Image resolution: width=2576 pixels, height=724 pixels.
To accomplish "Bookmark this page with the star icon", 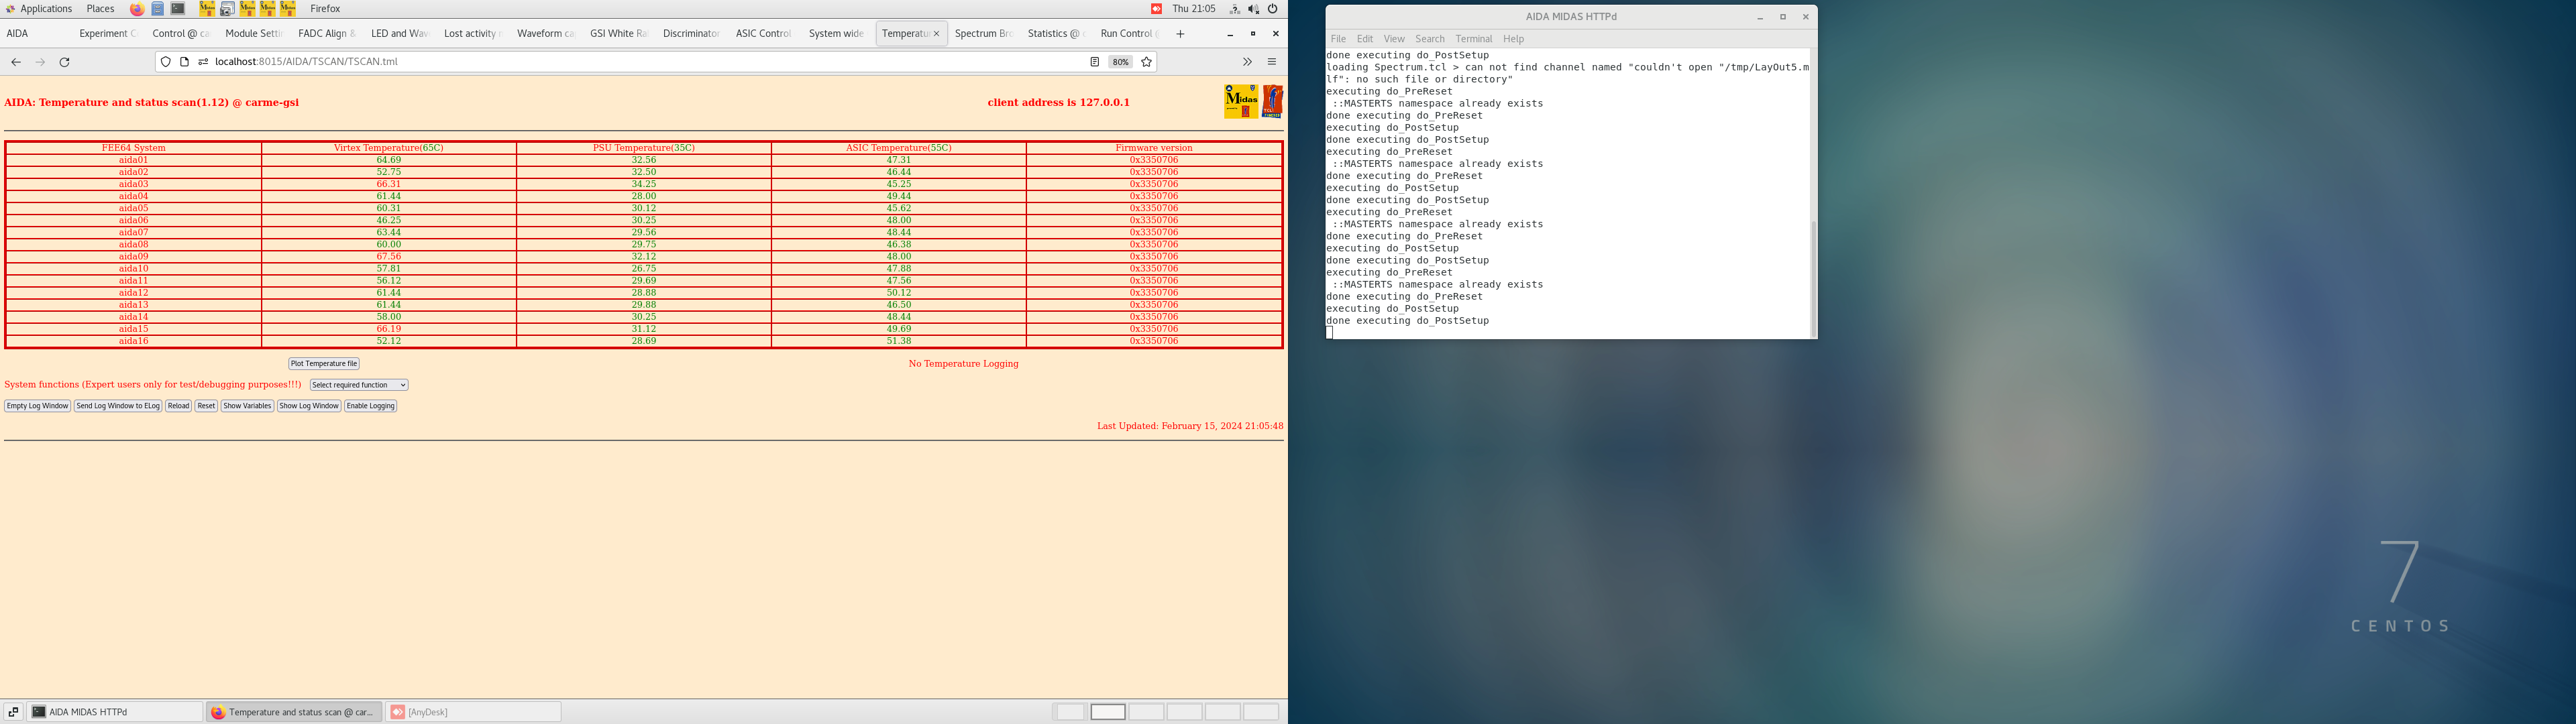I will click(x=1146, y=62).
